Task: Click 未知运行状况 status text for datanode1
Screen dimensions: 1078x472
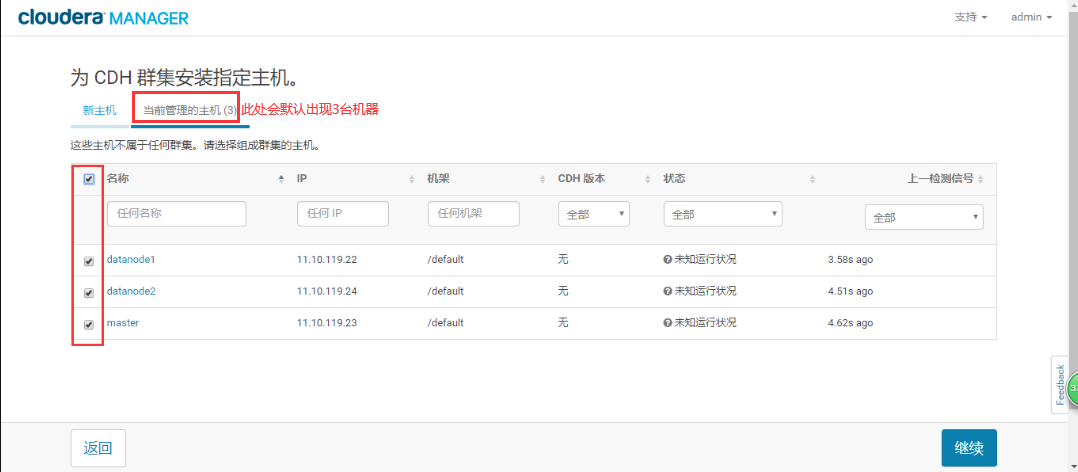Action: click(705, 260)
